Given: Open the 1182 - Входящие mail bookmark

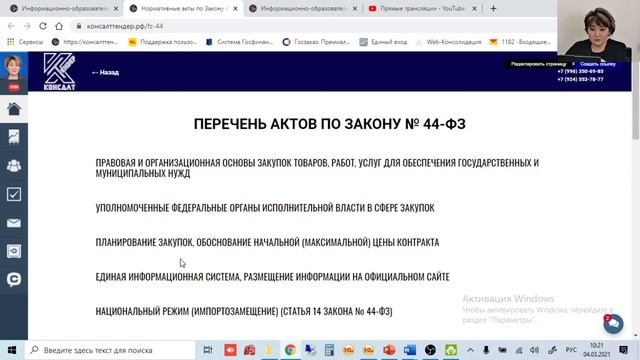Looking at the screenshot, I should (x=521, y=42).
